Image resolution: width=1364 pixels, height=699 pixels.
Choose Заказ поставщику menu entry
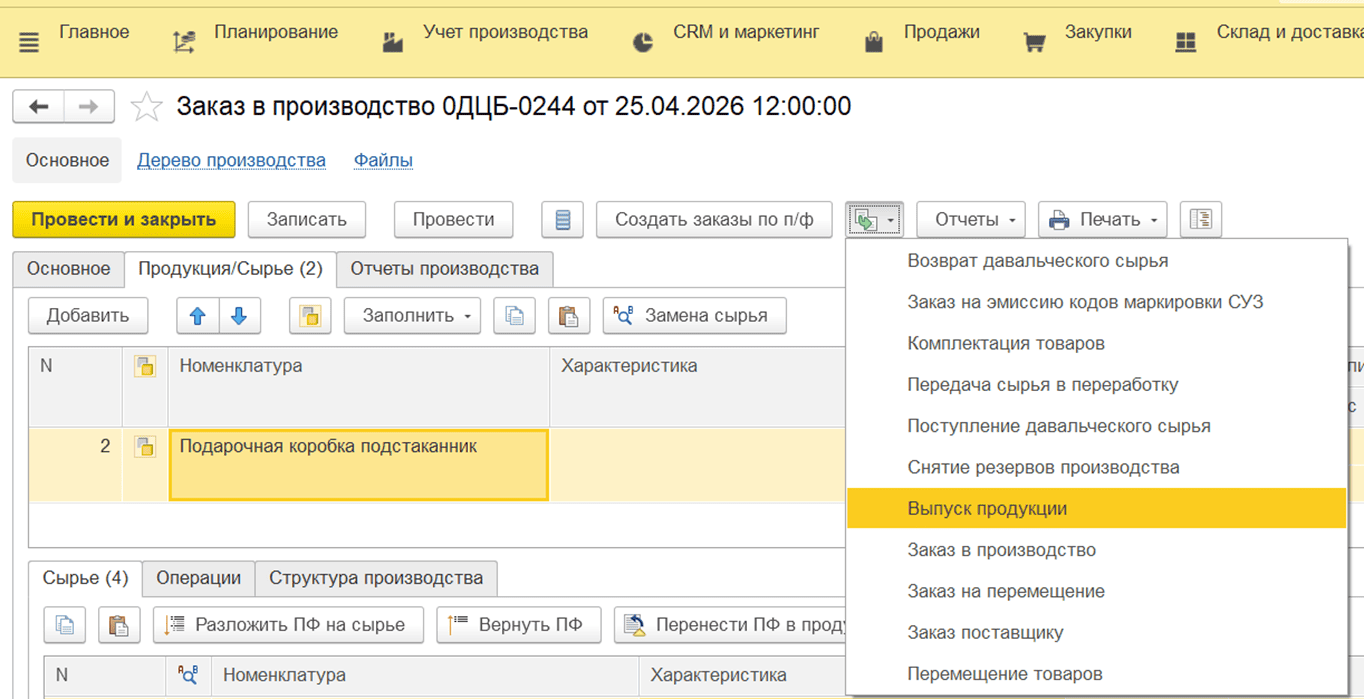985,632
